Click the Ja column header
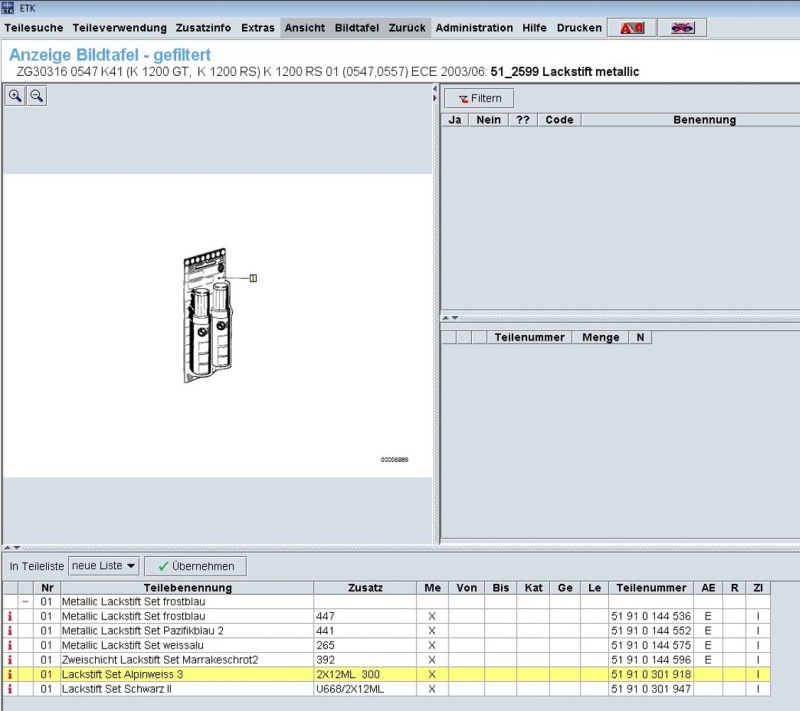The width and height of the screenshot is (800, 711). [455, 120]
